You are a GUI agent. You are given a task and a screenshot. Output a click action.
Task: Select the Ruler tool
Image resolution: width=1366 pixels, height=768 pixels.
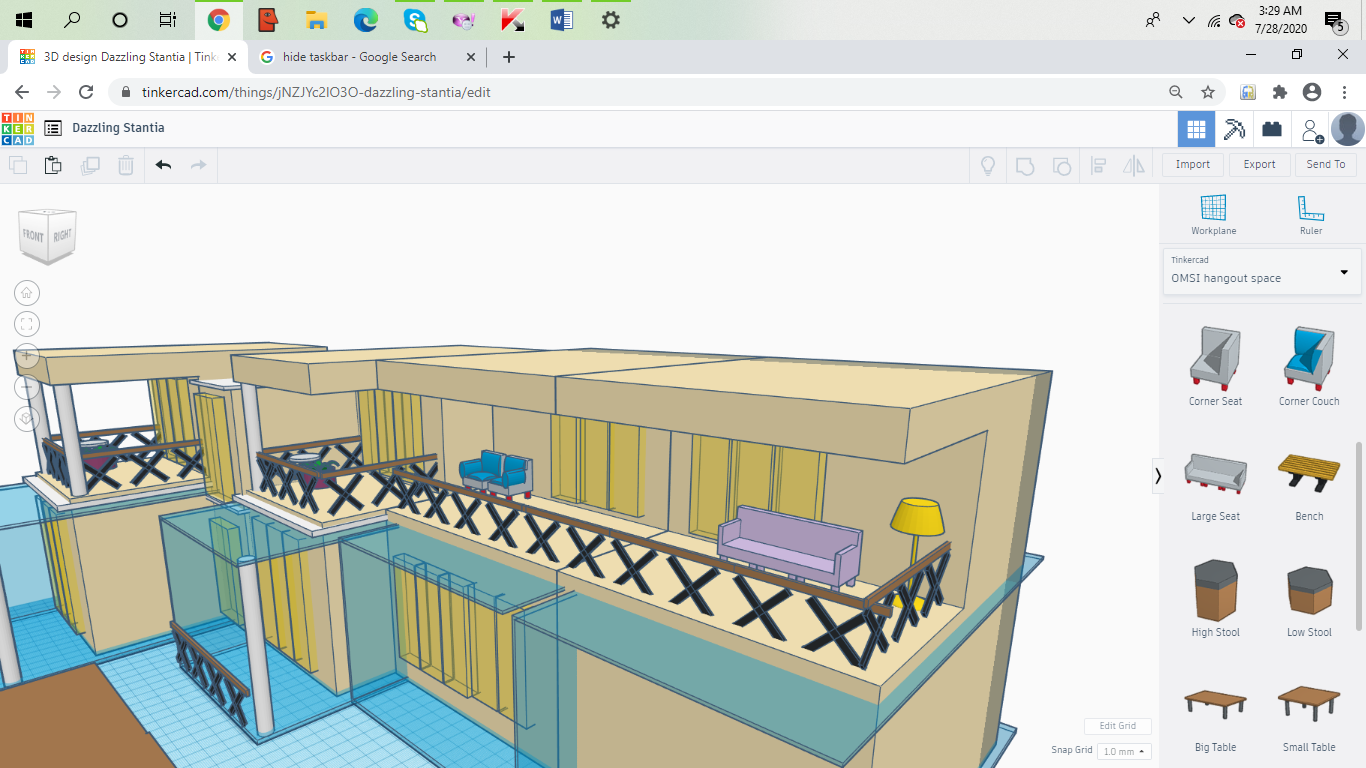1311,215
